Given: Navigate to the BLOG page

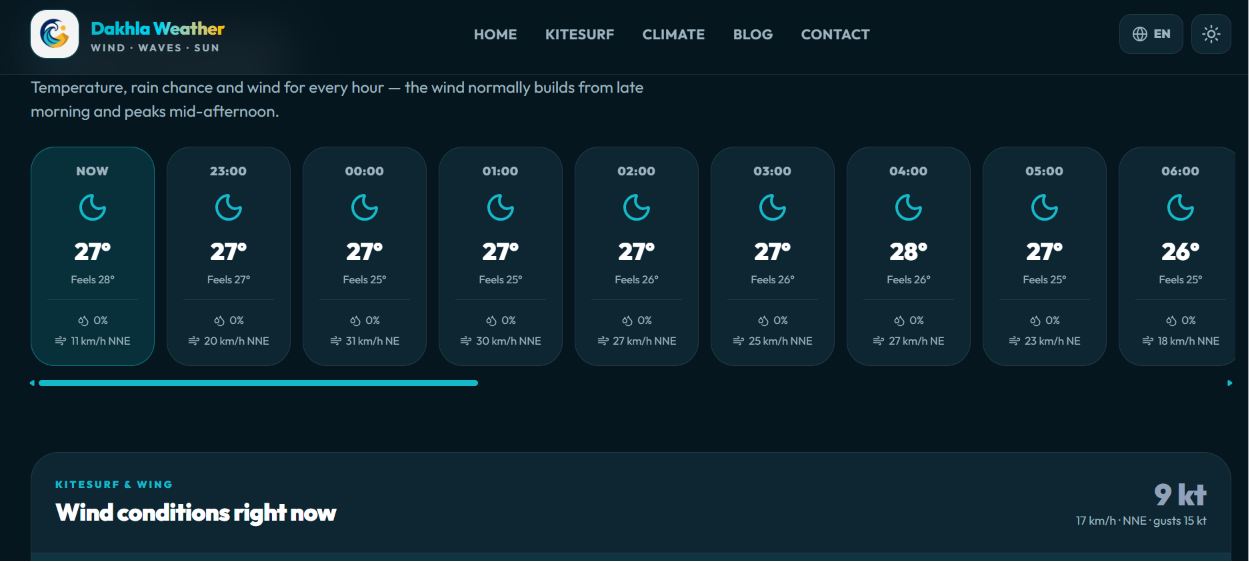Looking at the screenshot, I should 753,34.
